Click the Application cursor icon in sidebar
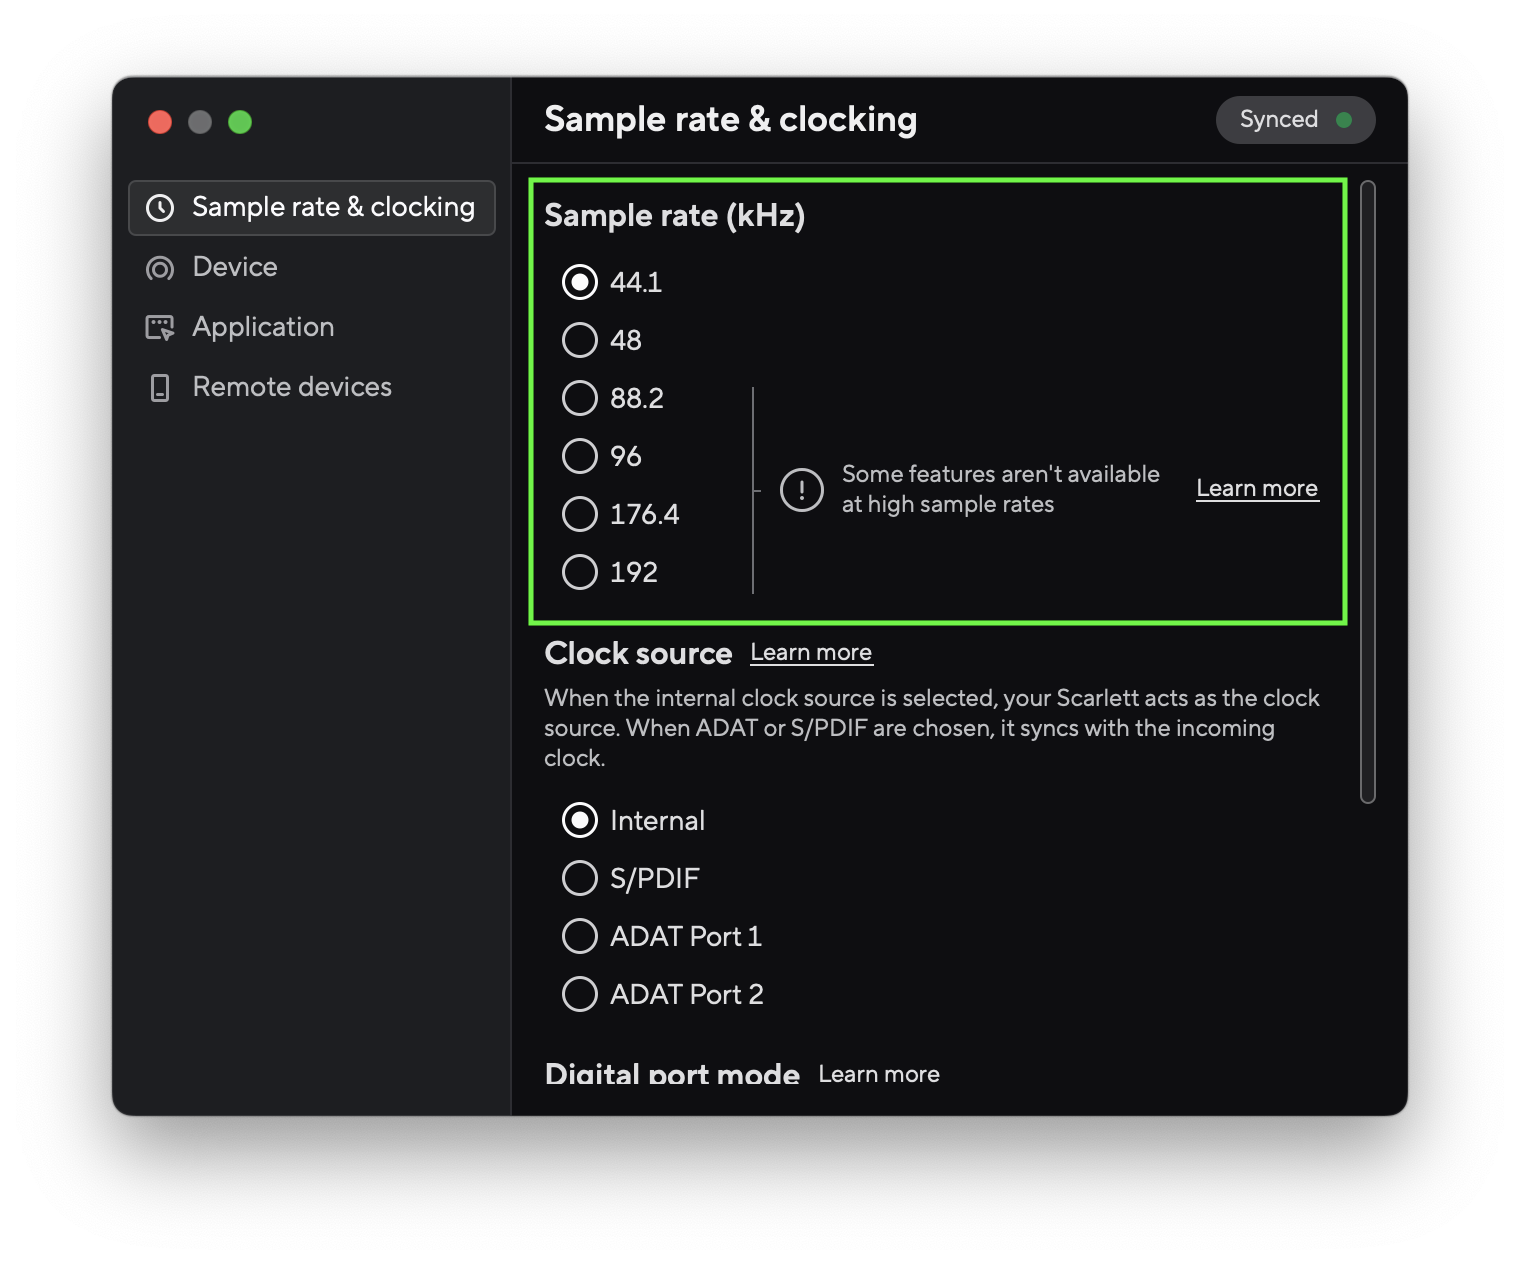The image size is (1520, 1264). coord(160,327)
